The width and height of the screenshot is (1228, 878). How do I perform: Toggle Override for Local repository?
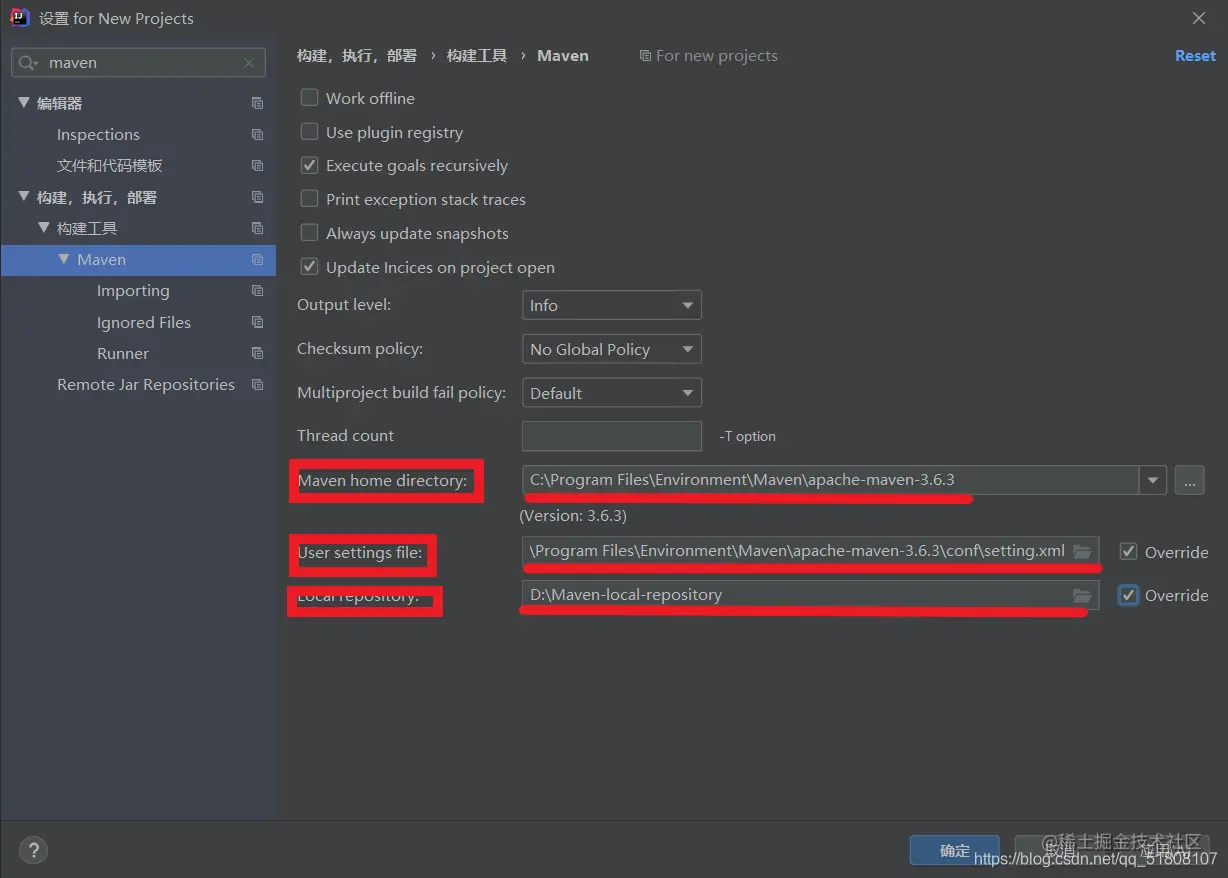[x=1128, y=595]
